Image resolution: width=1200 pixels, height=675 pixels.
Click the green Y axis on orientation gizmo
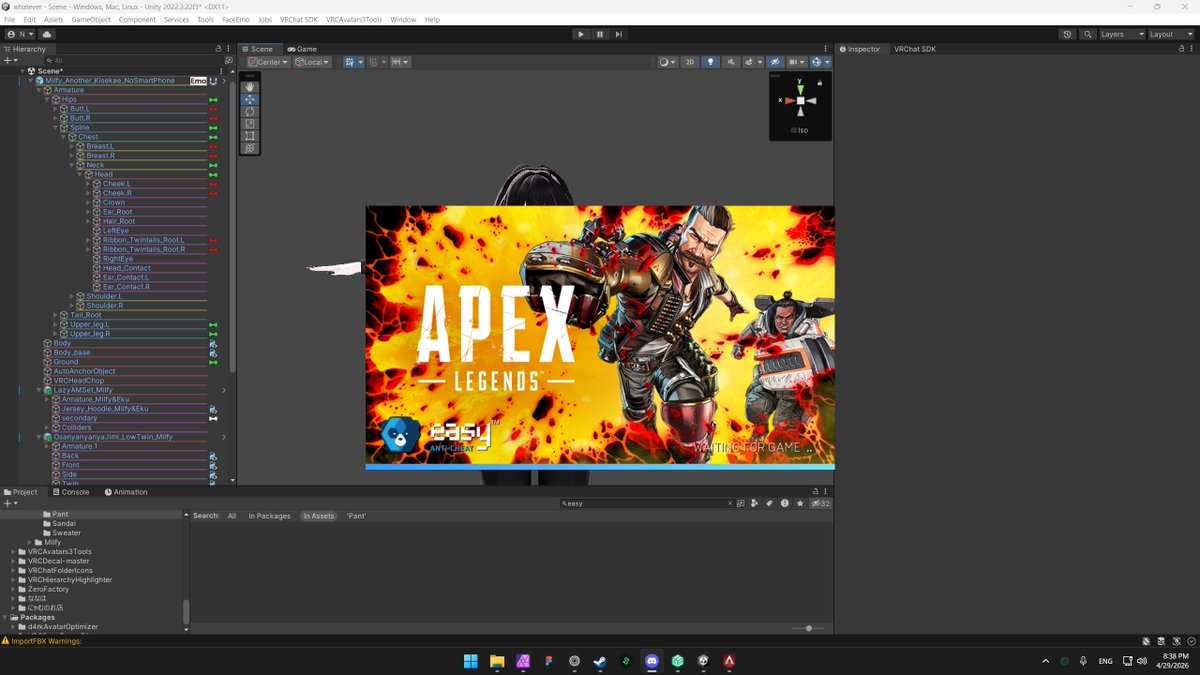pyautogui.click(x=800, y=88)
